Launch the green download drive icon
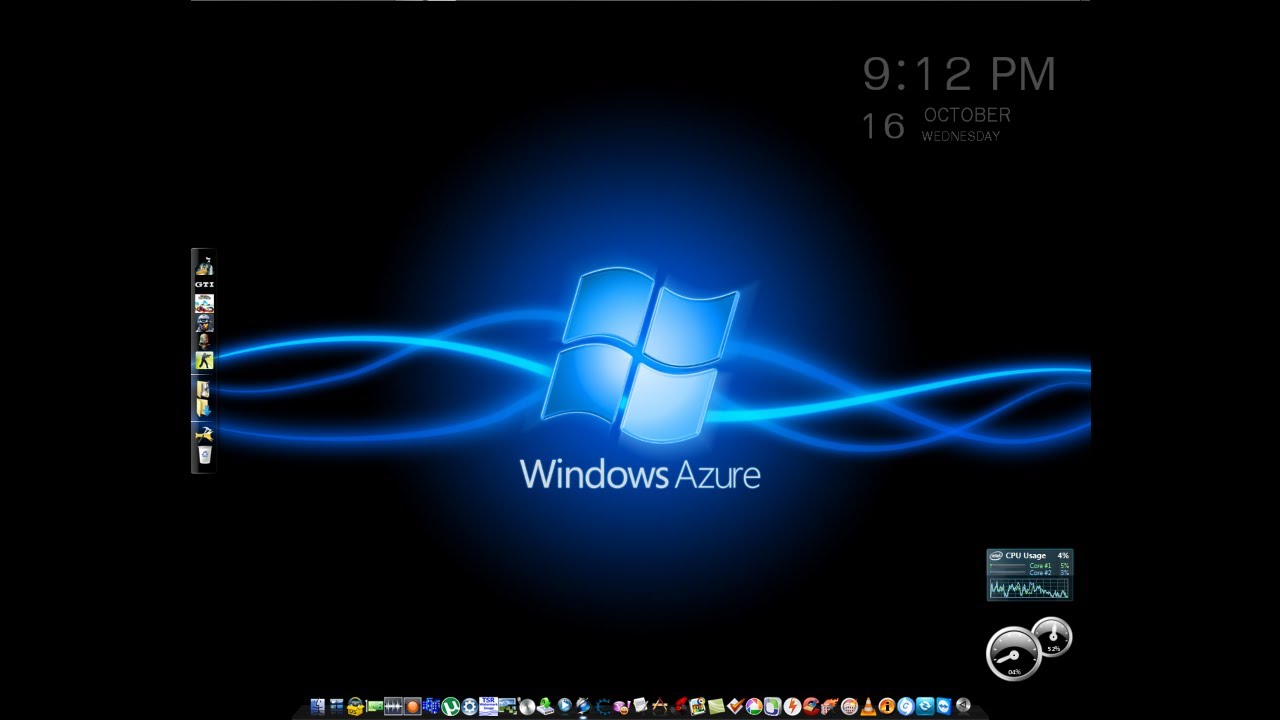Image resolution: width=1280 pixels, height=720 pixels. (545, 706)
